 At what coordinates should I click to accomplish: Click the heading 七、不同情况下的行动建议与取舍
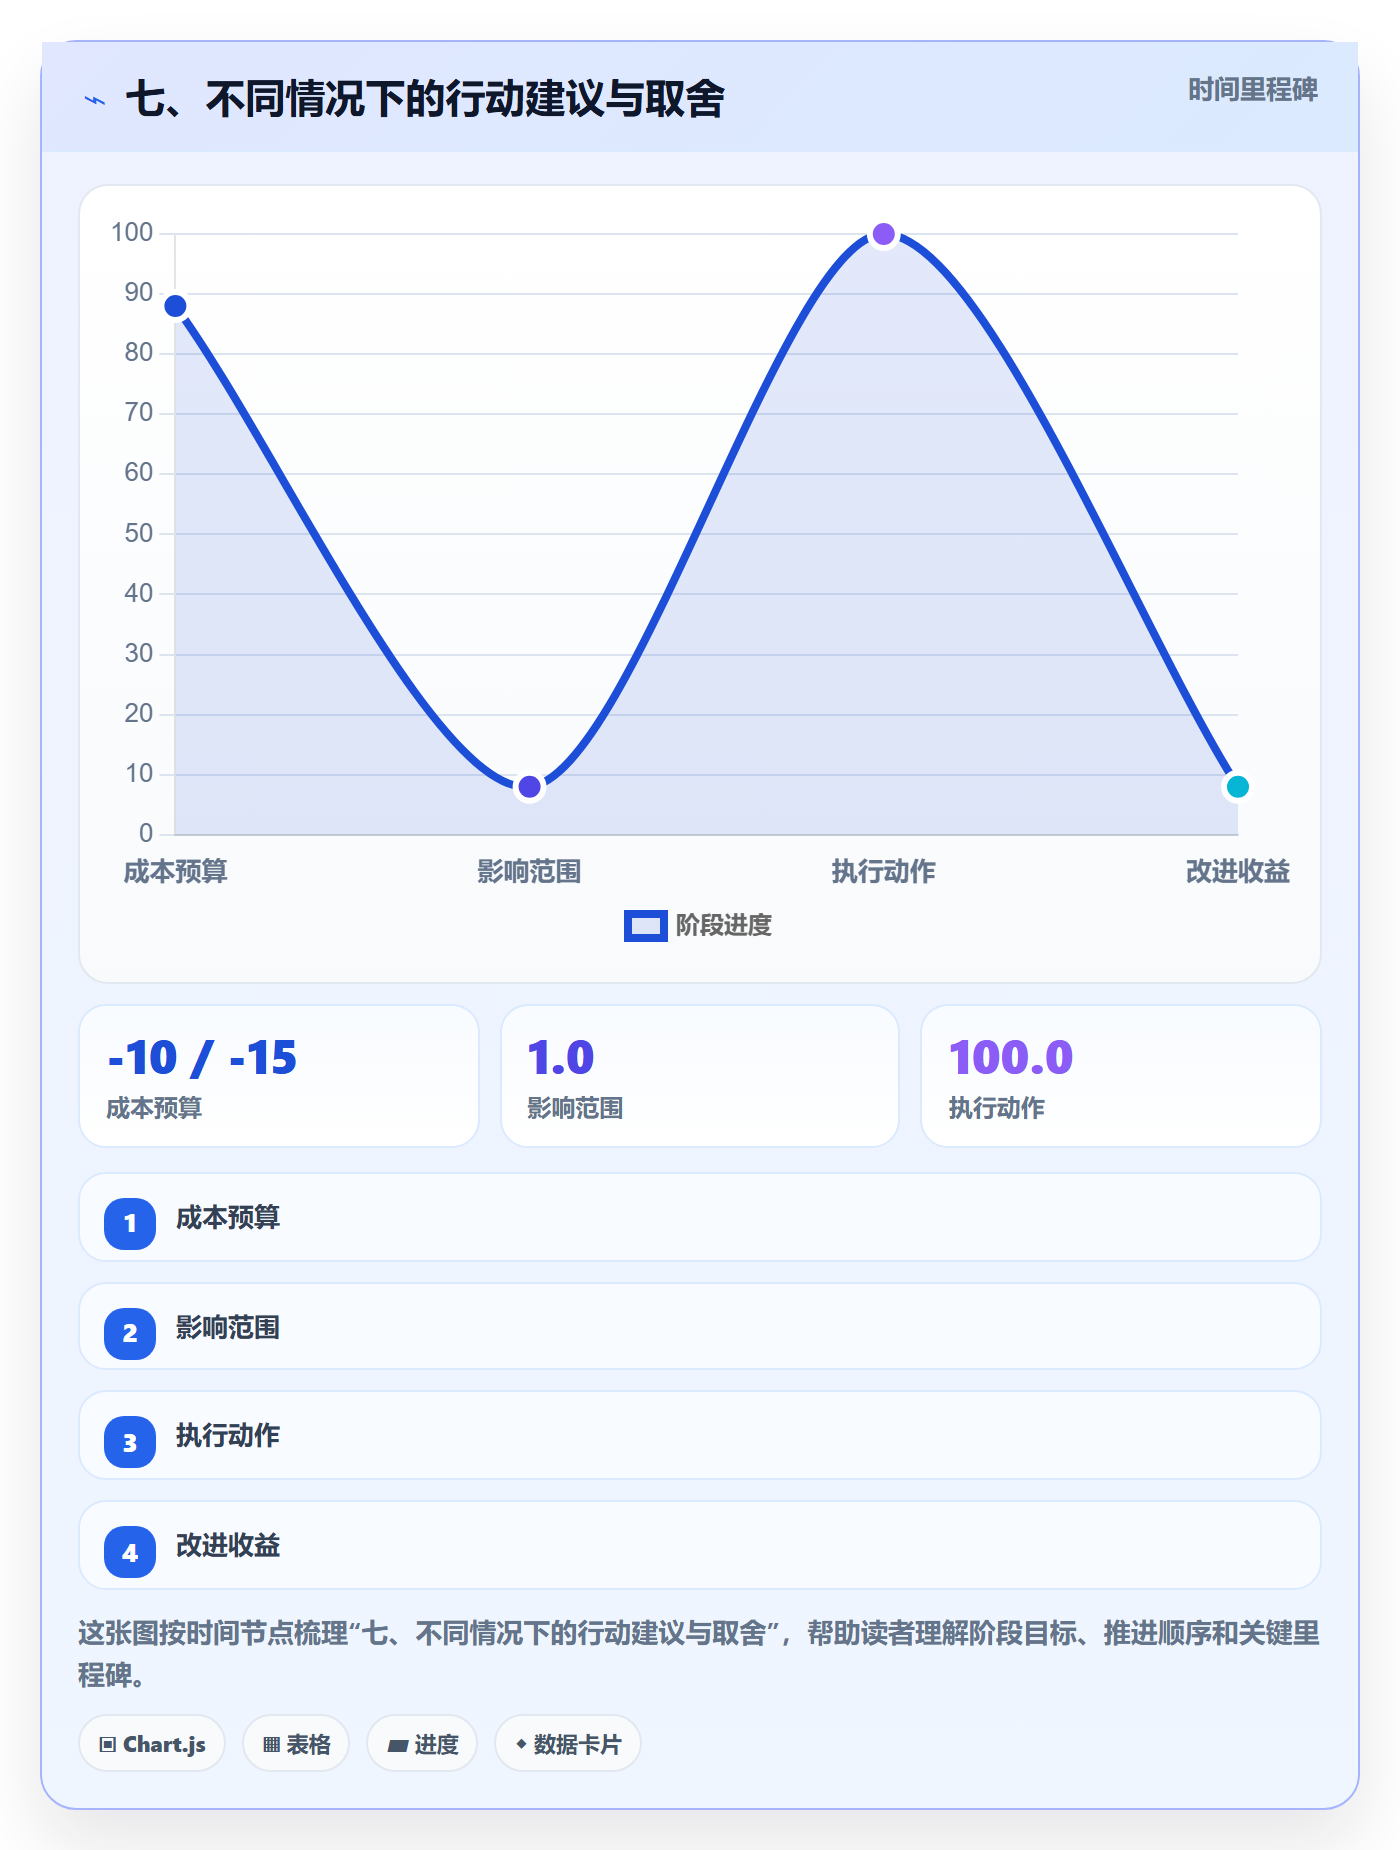click(x=425, y=99)
